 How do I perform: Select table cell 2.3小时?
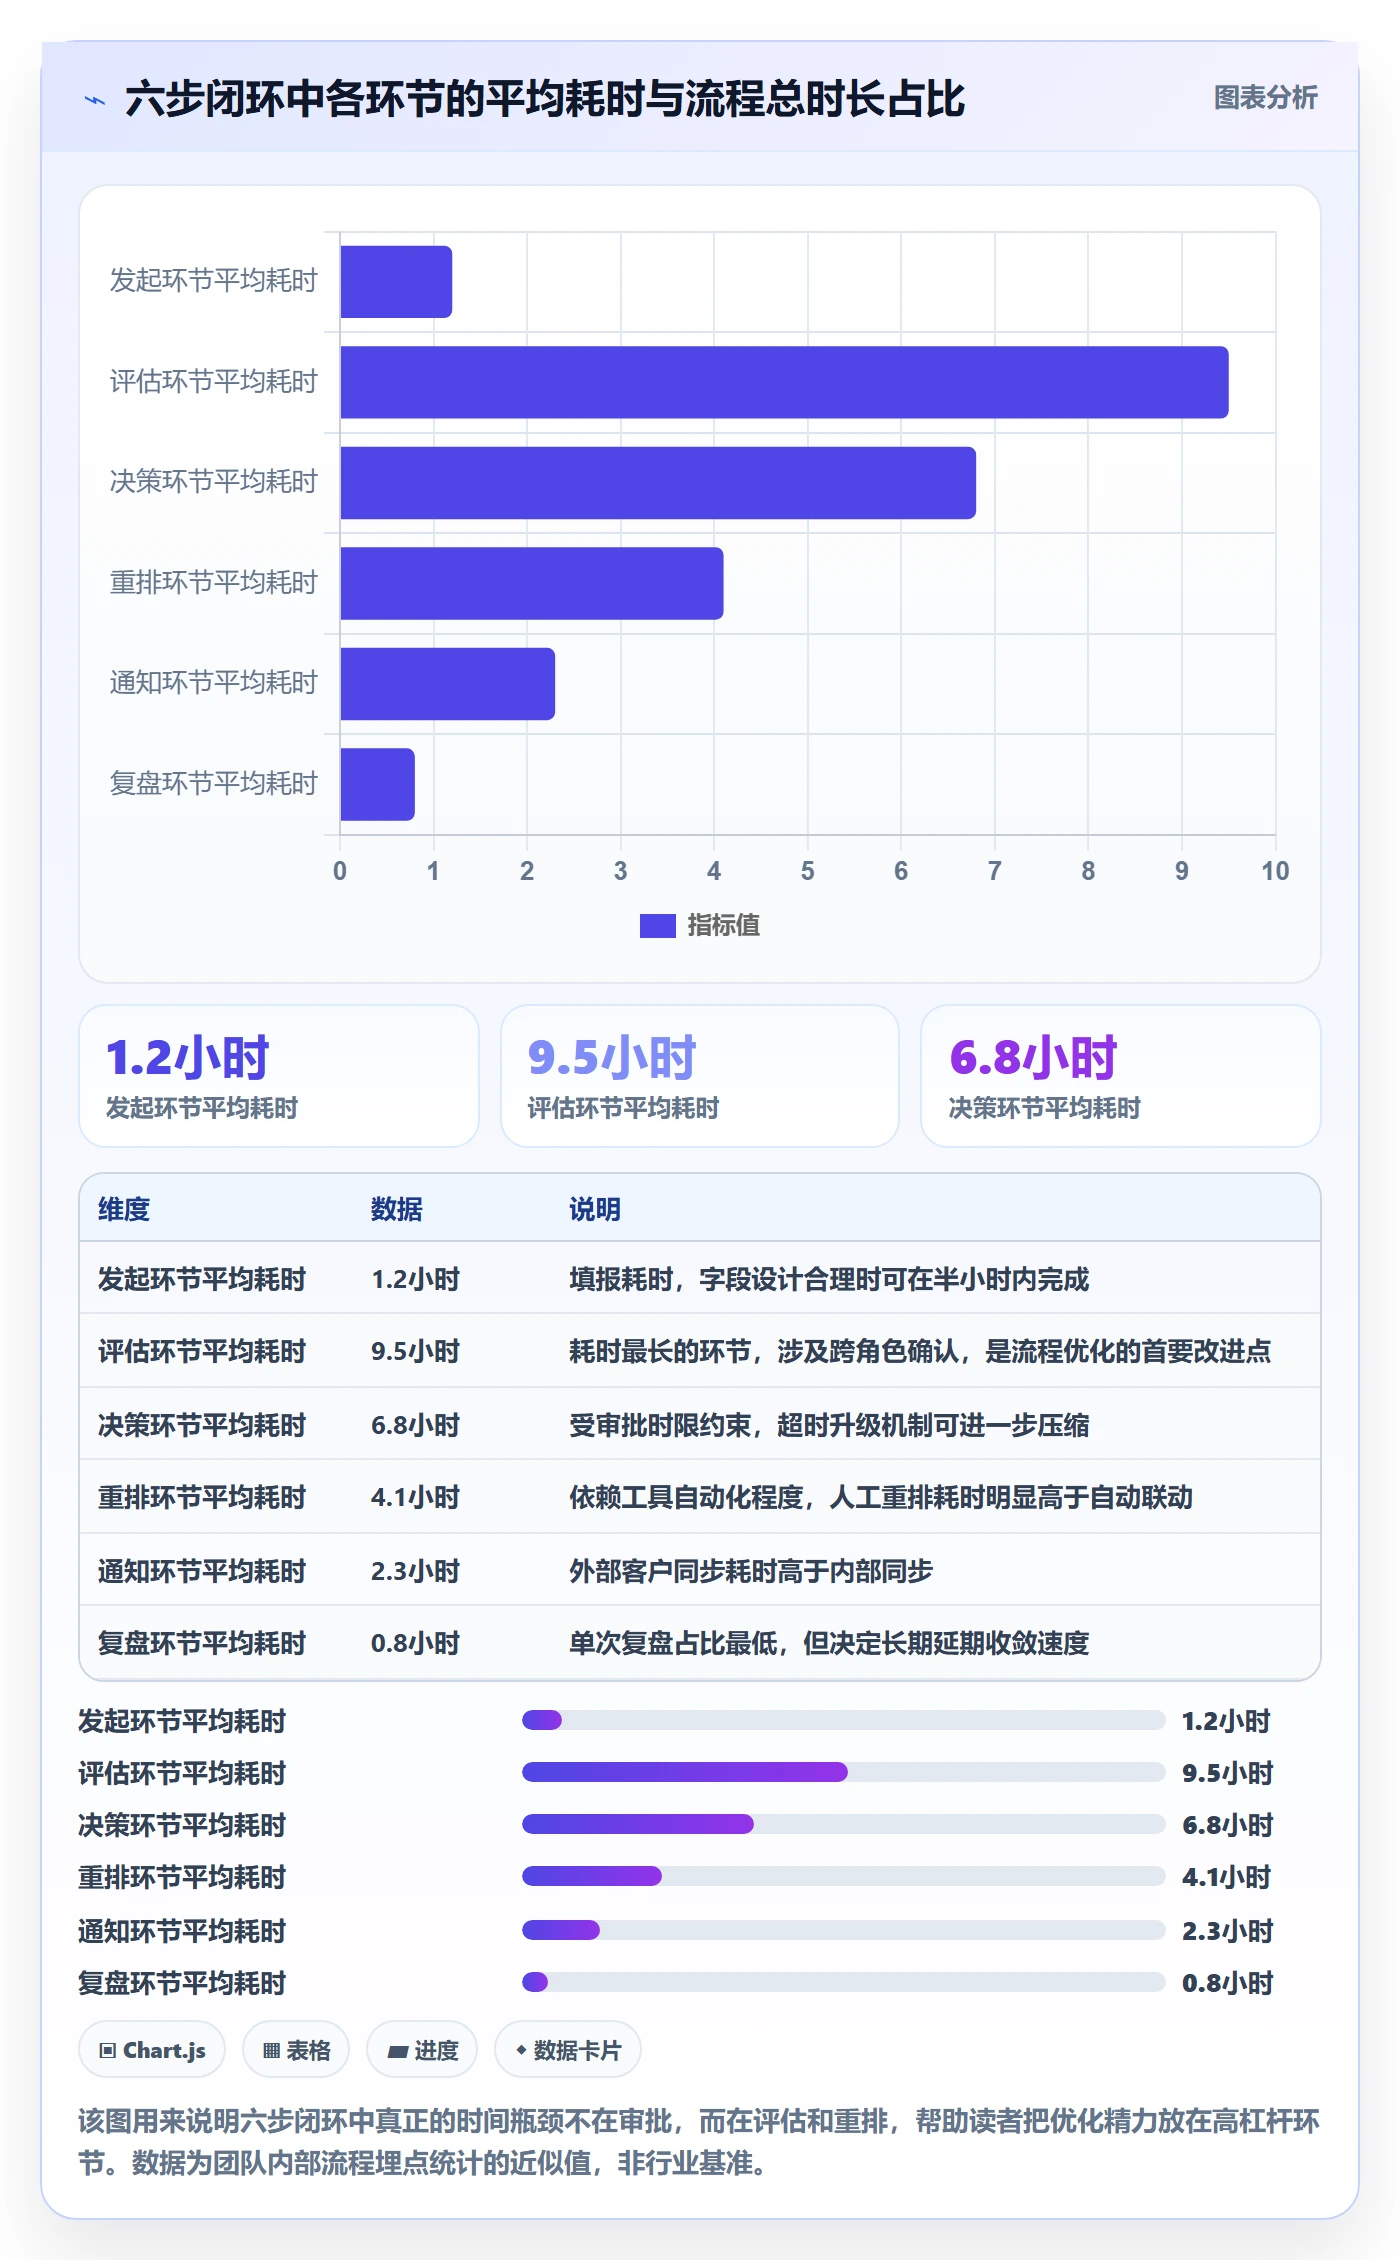click(415, 1571)
